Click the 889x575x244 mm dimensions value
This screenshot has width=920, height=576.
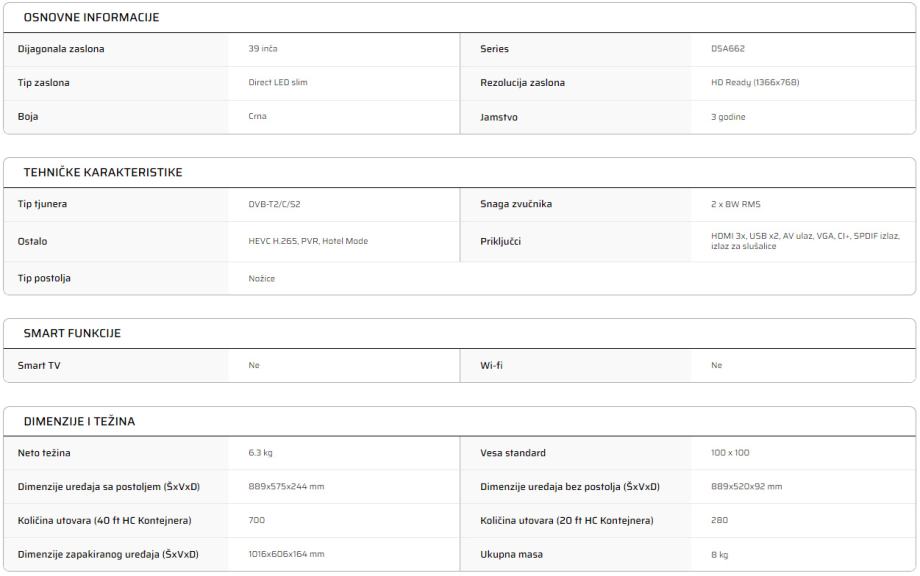pyautogui.click(x=286, y=487)
